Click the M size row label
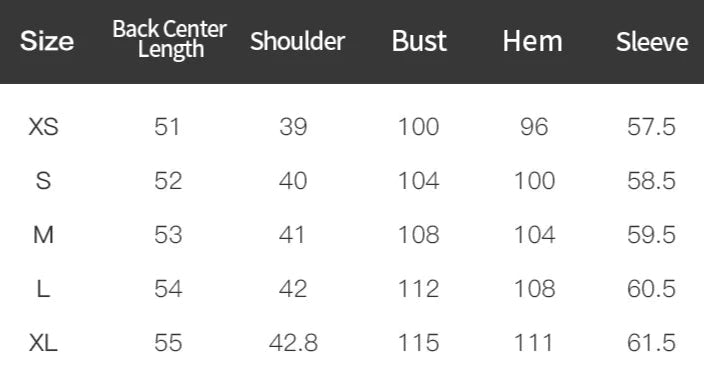Screen dimensions: 704x369 pos(43,235)
